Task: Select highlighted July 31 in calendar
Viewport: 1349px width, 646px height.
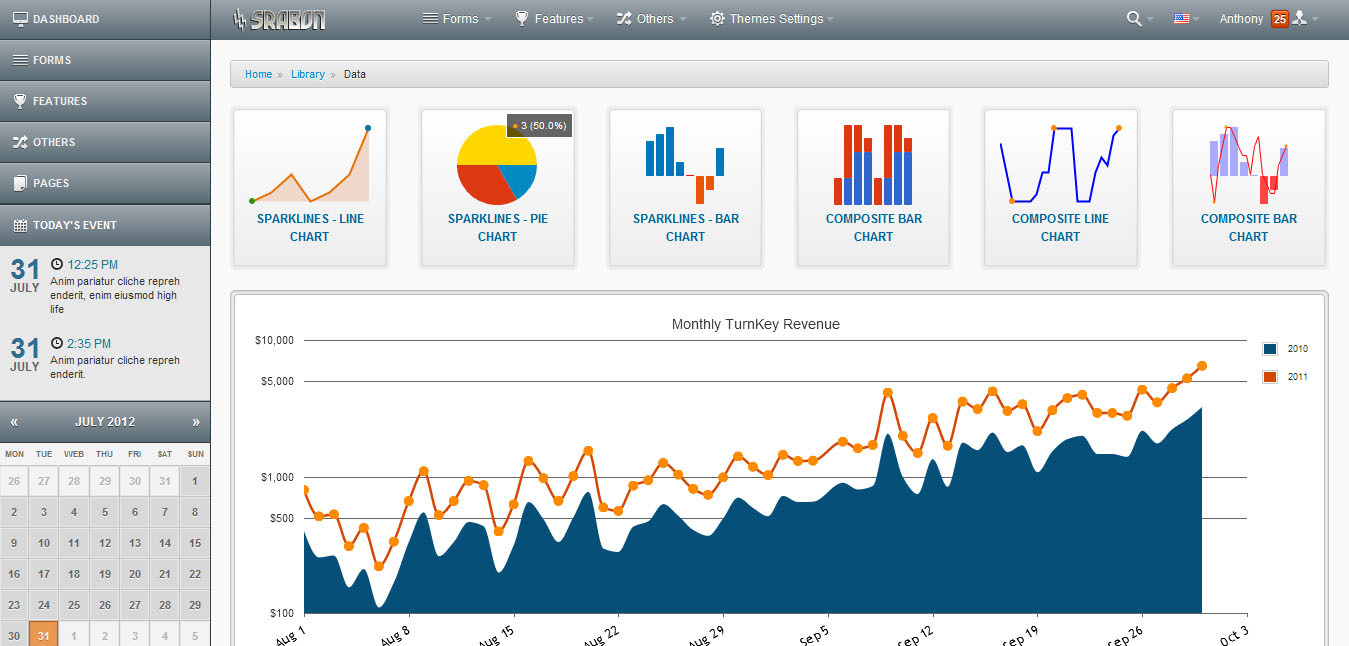Action: pos(44,636)
